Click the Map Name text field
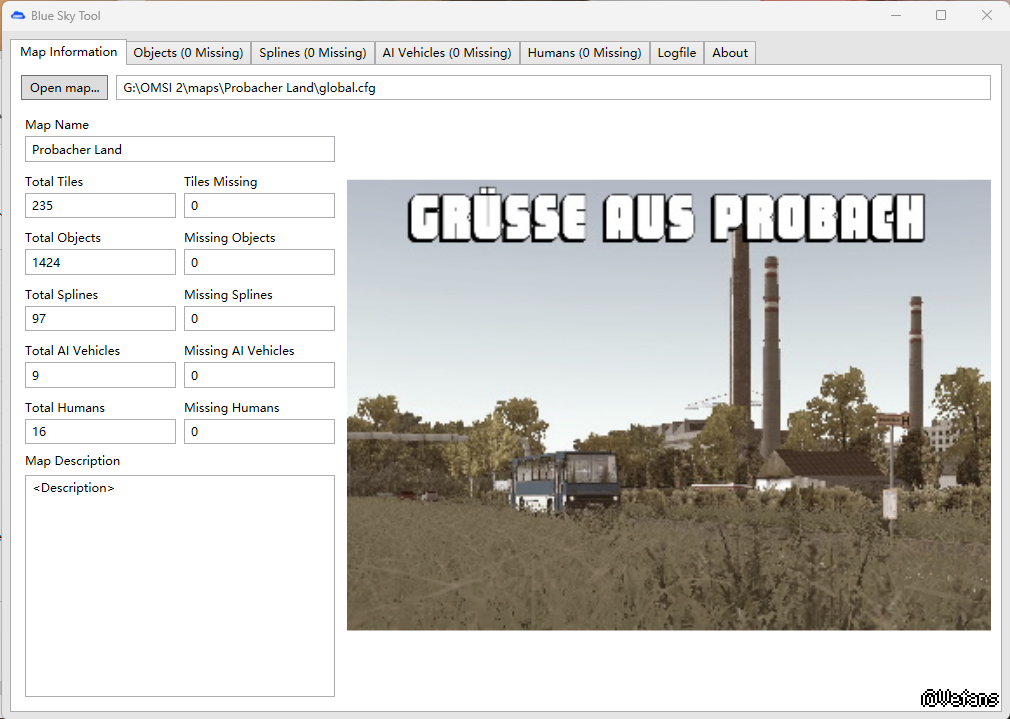This screenshot has height=719, width=1010. point(179,150)
